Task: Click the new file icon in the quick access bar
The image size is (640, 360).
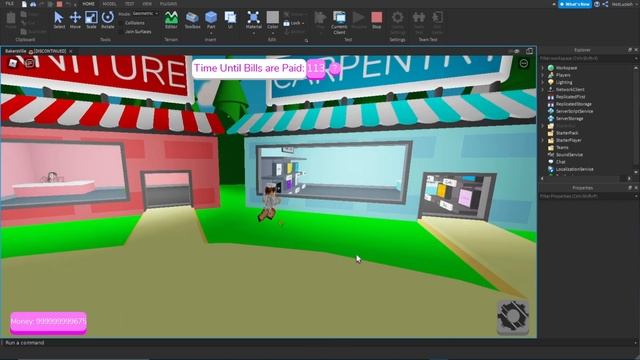Action: (24, 4)
